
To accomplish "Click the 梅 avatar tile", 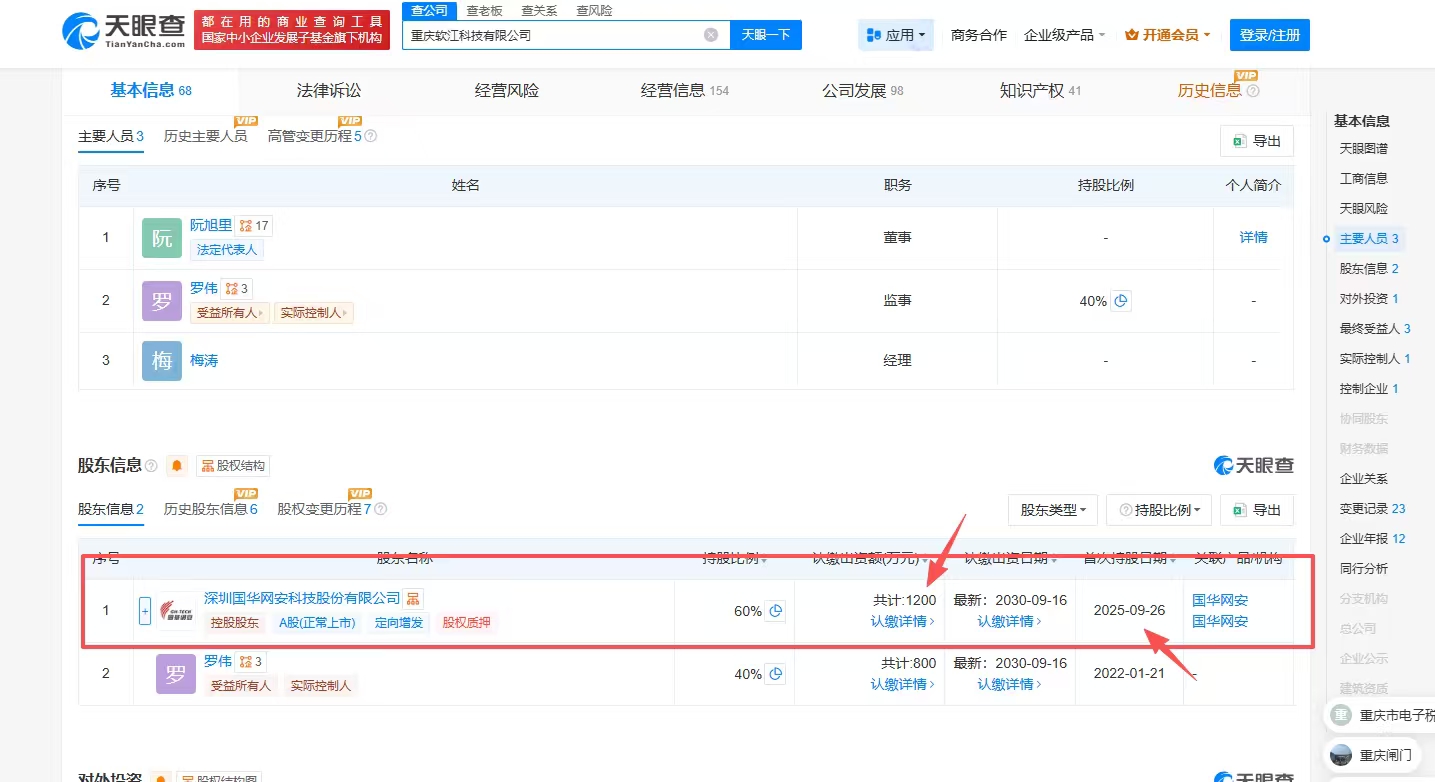I will [x=162, y=360].
